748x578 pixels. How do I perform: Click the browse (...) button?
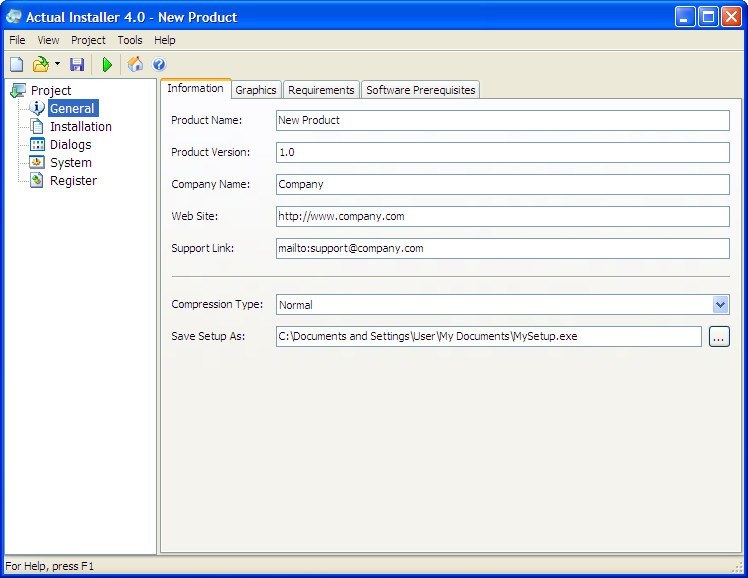(x=719, y=337)
